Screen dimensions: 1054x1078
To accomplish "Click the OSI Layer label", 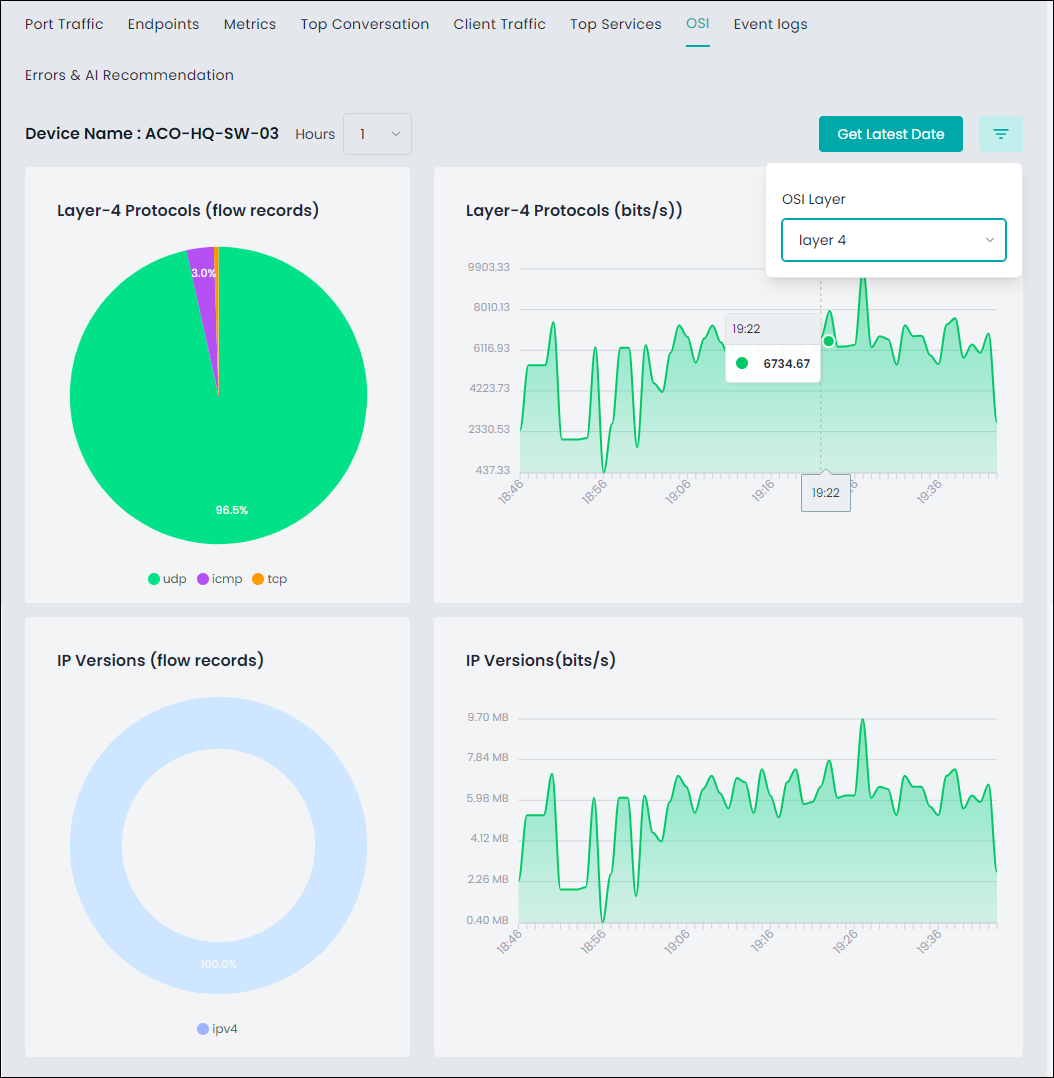I will tap(813, 199).
